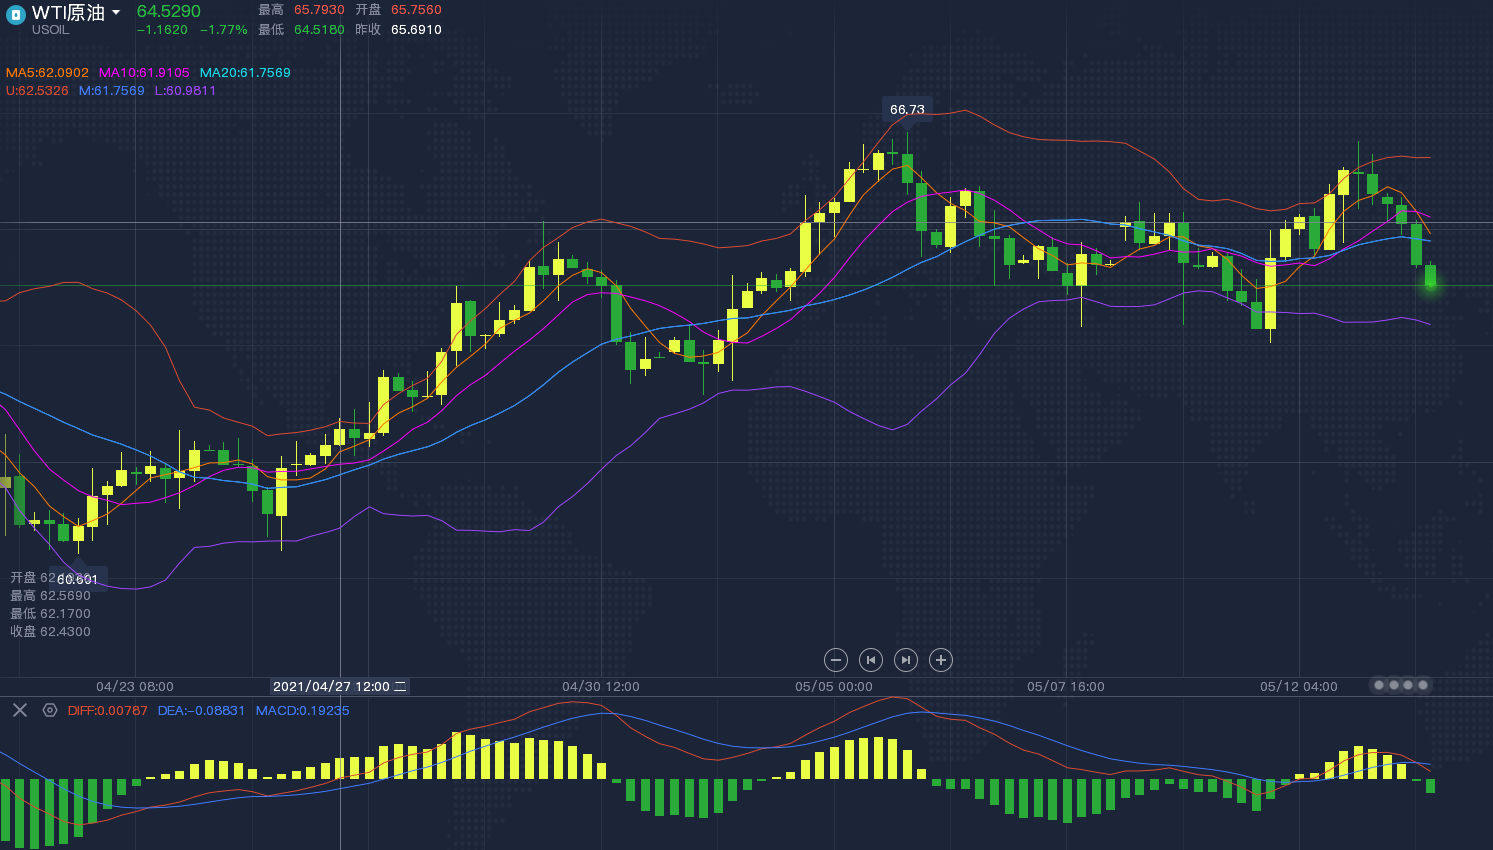Click the MA20 moving average label
The height and width of the screenshot is (850, 1493).
[245, 73]
